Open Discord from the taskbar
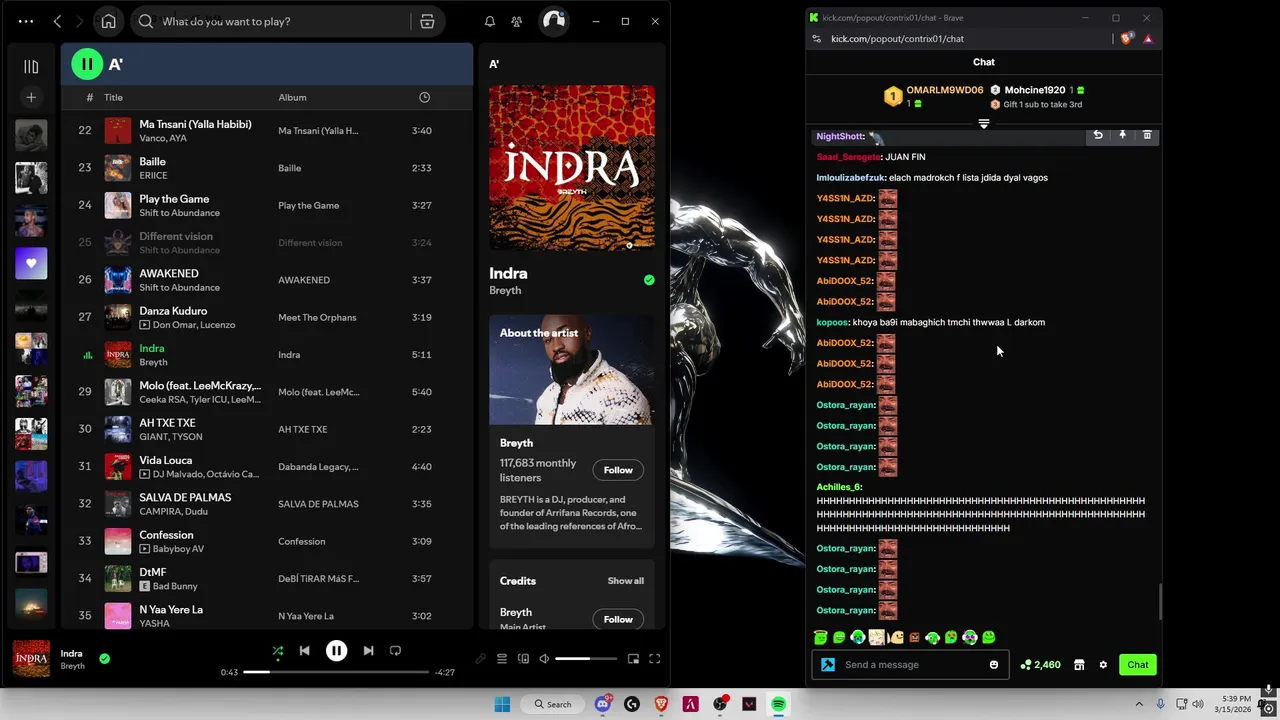This screenshot has width=1280, height=720. pos(603,704)
